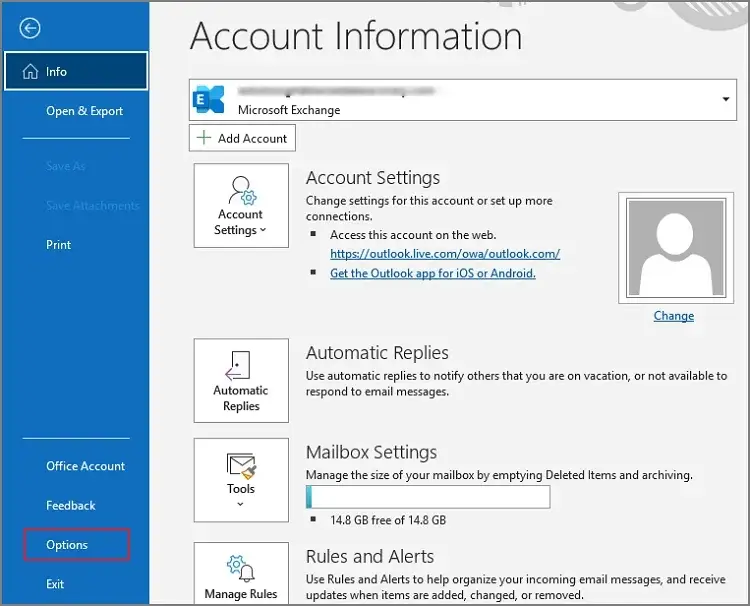Expand Account Settings dropdown chevron
Image resolution: width=750 pixels, height=606 pixels.
[263, 231]
